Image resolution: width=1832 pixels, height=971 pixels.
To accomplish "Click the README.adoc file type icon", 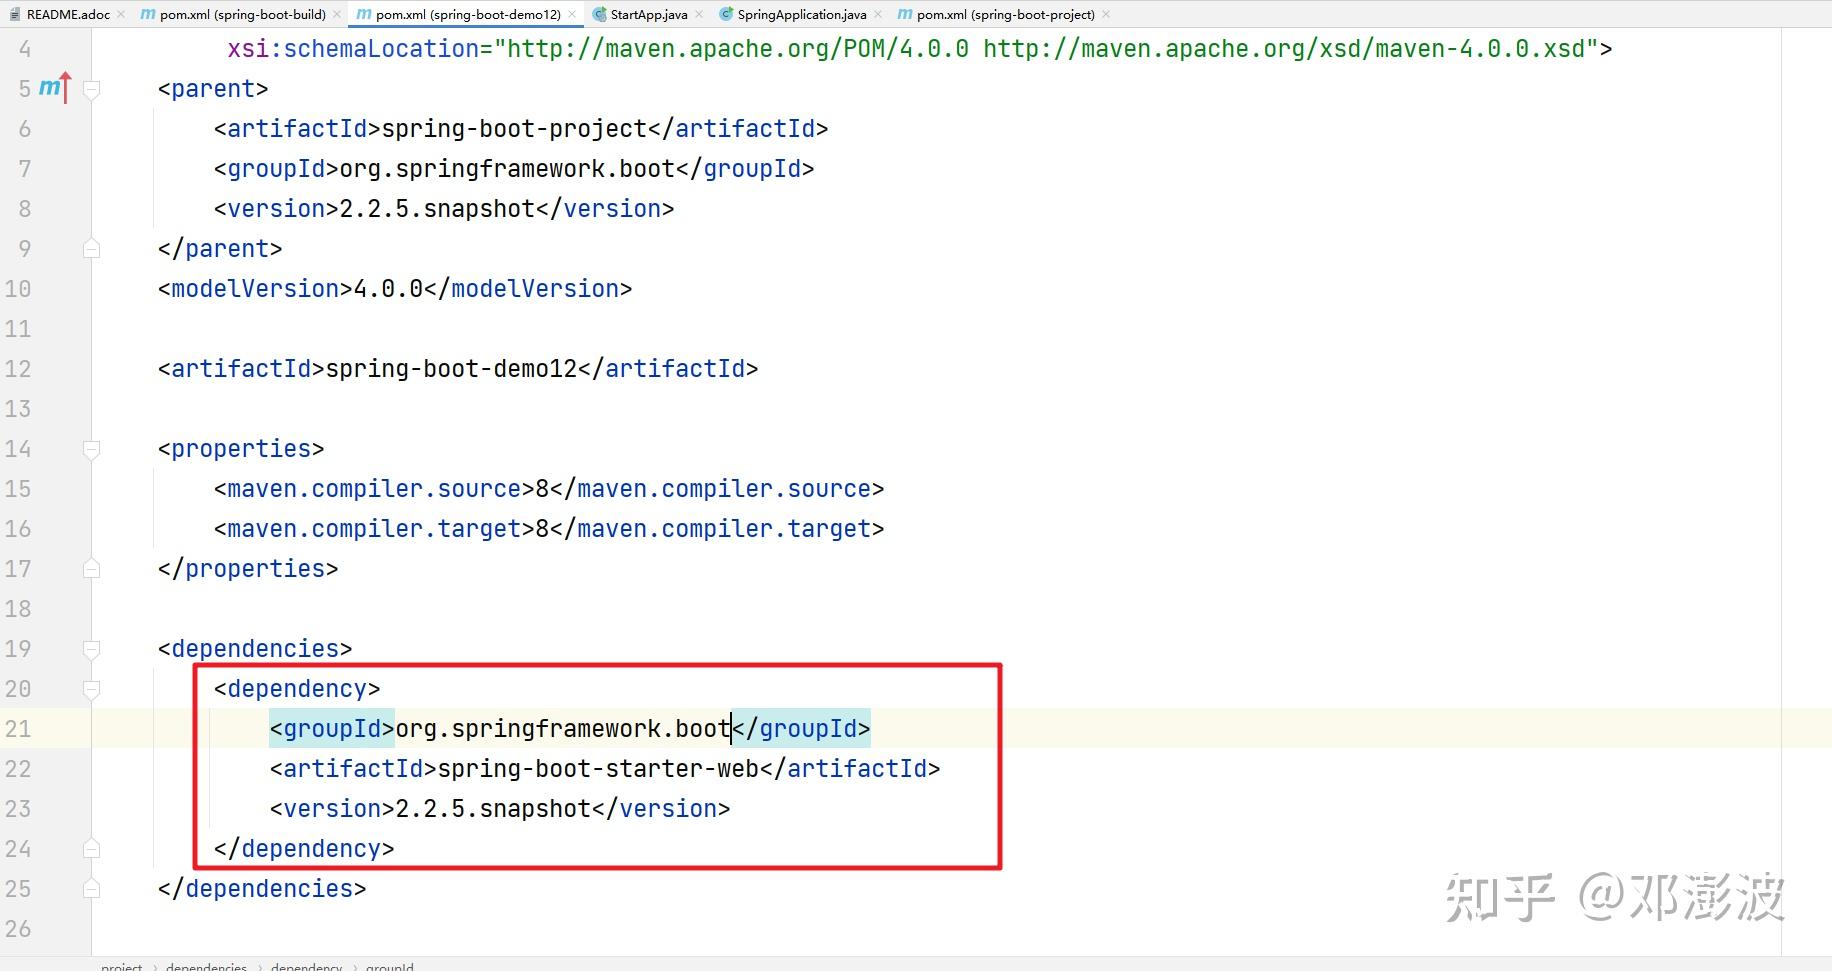I will (x=15, y=14).
